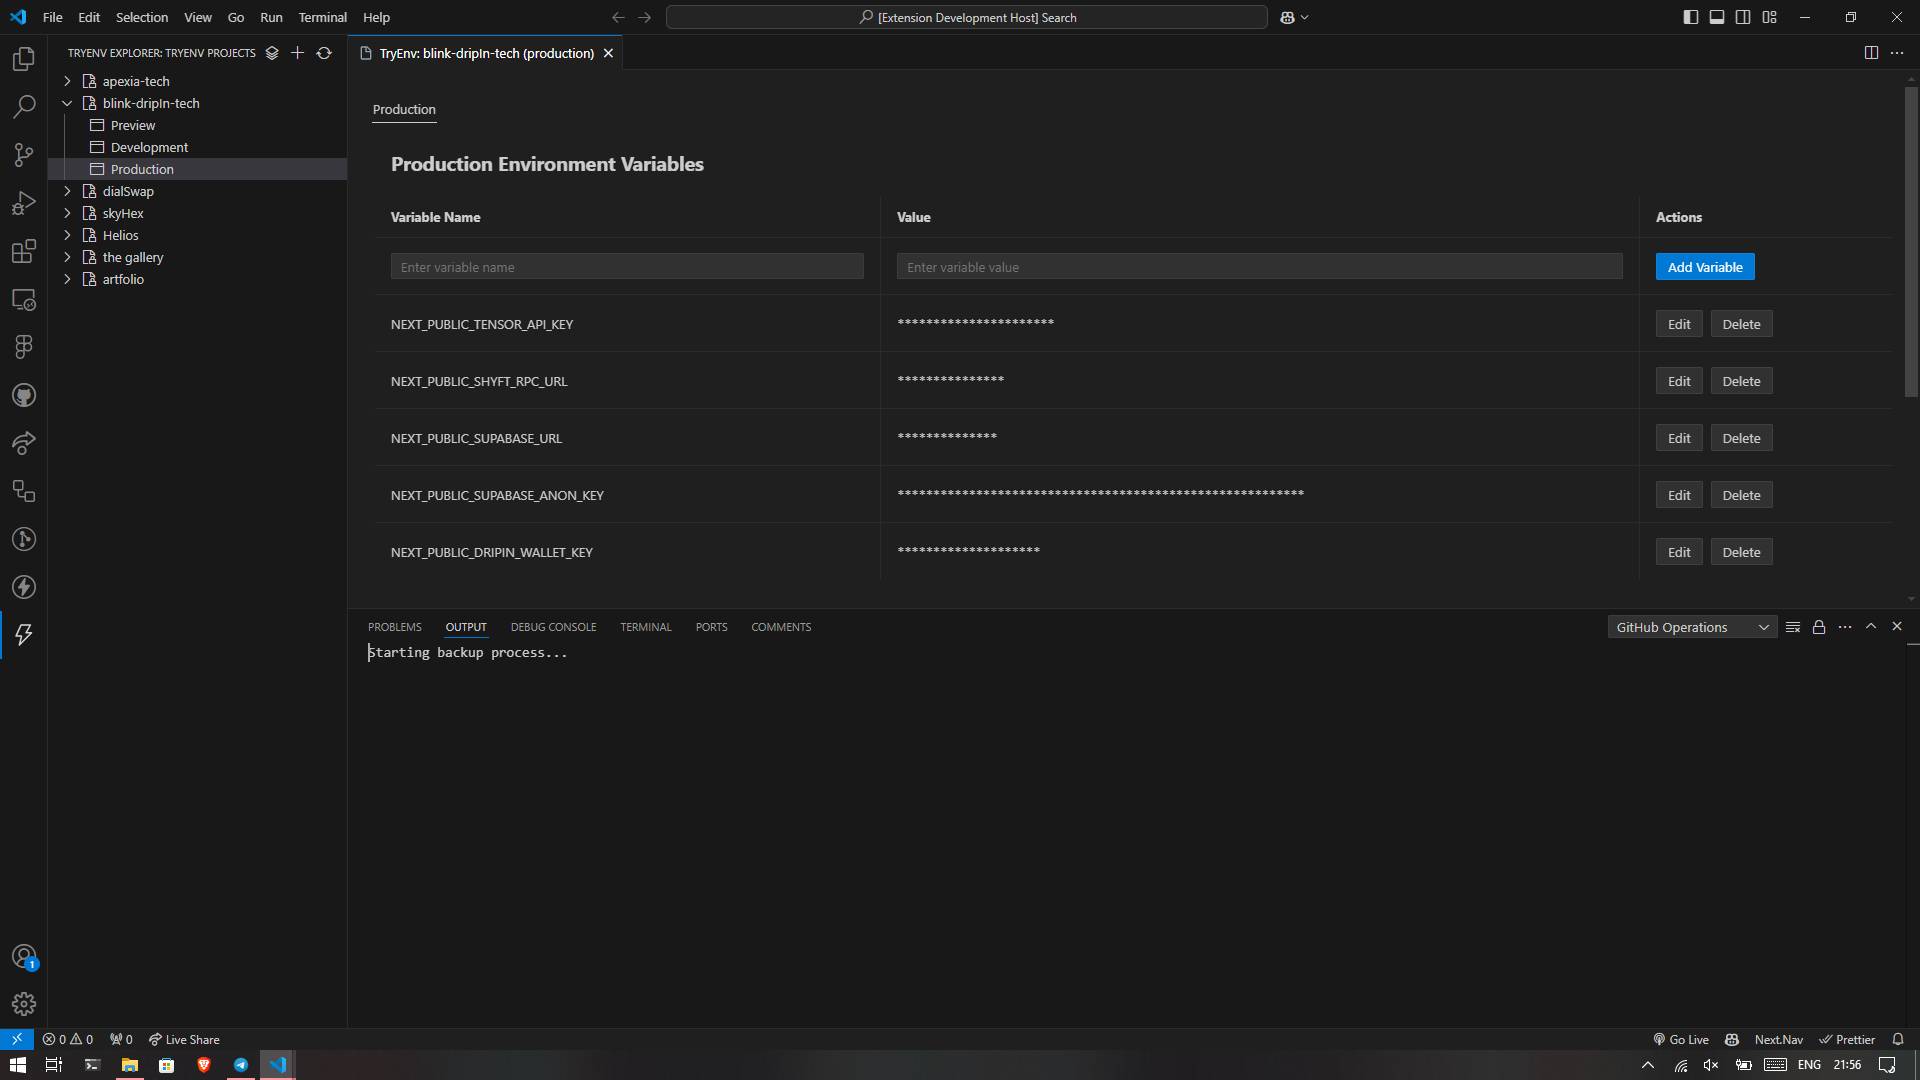This screenshot has width=1920, height=1080.
Task: Select the Preview environment
Action: click(133, 125)
